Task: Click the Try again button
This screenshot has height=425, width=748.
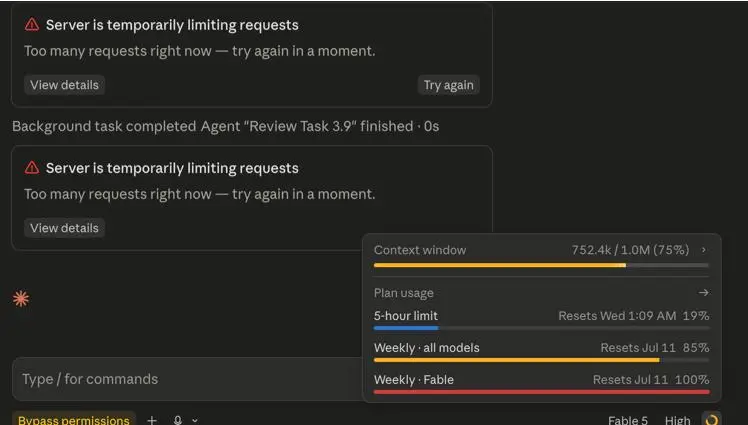Action: point(448,85)
